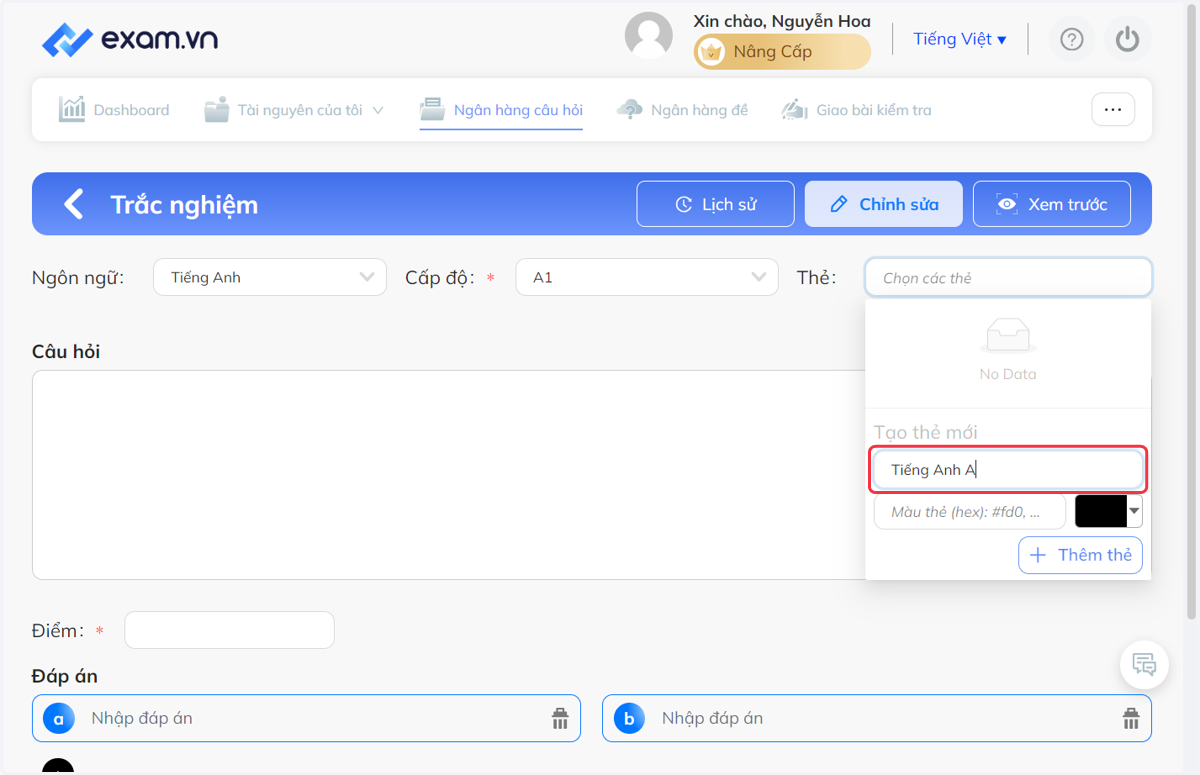Click the Ngân hàng đề cloud icon
This screenshot has height=775, width=1200.
pos(630,109)
